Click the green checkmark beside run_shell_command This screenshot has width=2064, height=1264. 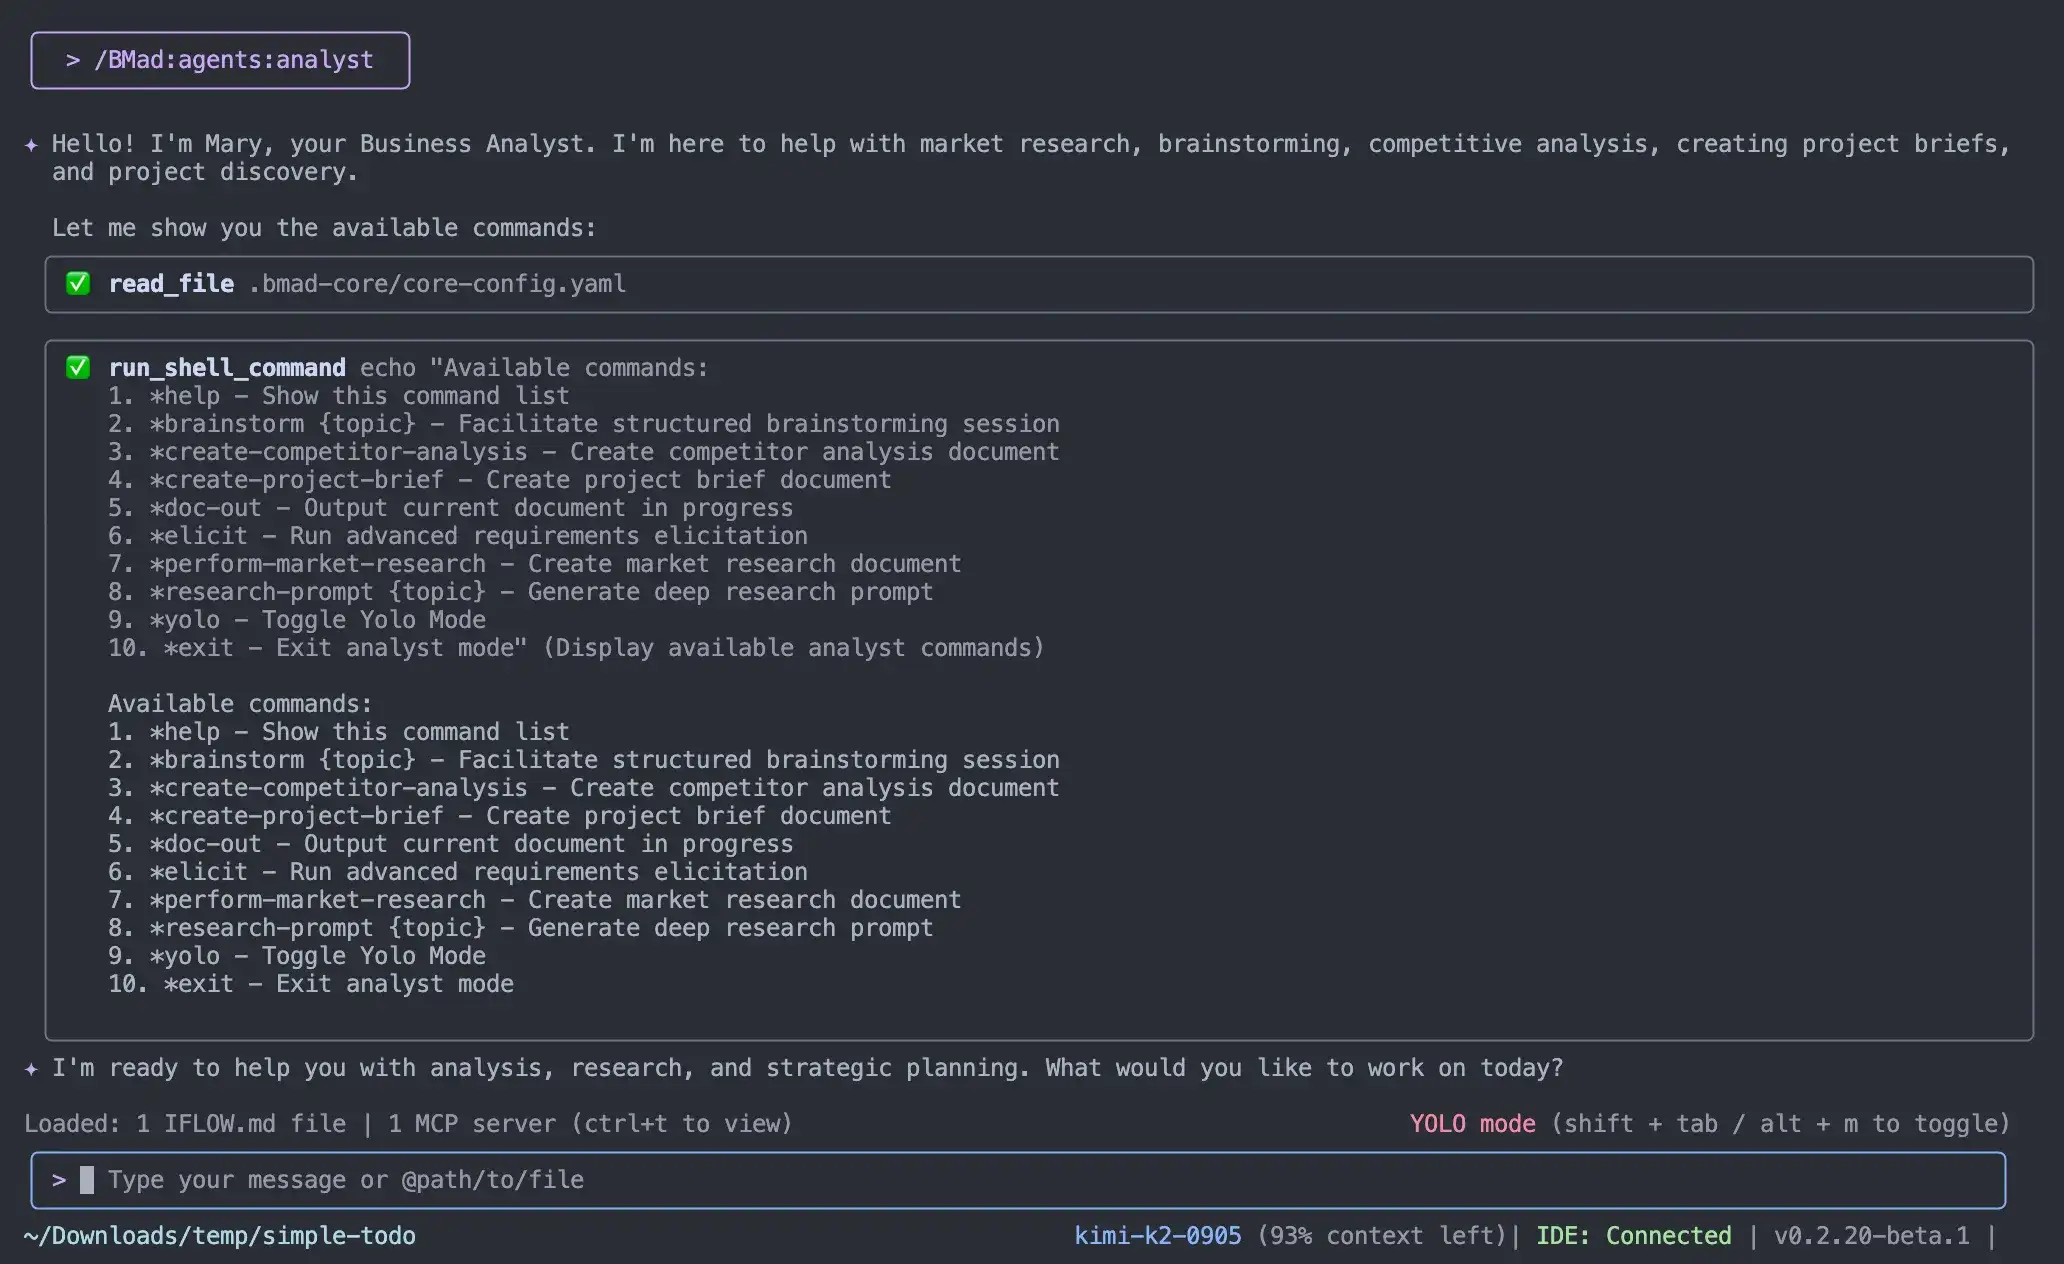point(78,368)
